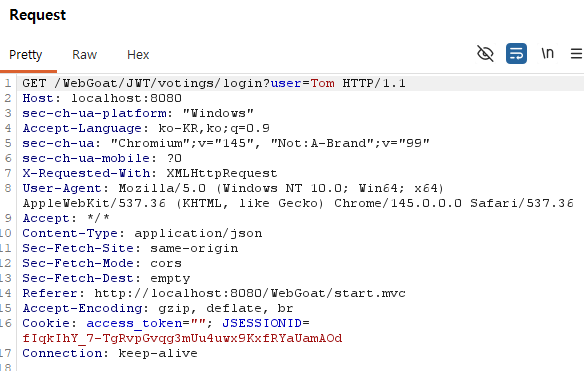Click line number 9 in the gutter
Image resolution: width=584 pixels, height=371 pixels.
click(x=8, y=218)
